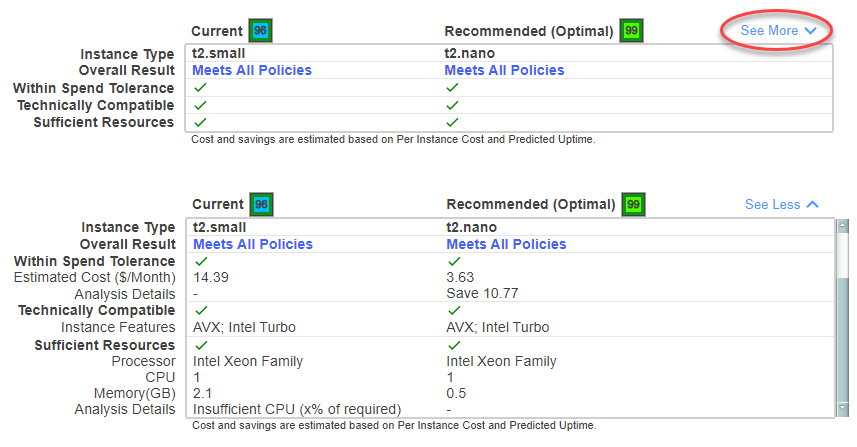Expand details with the See More link

tap(778, 31)
